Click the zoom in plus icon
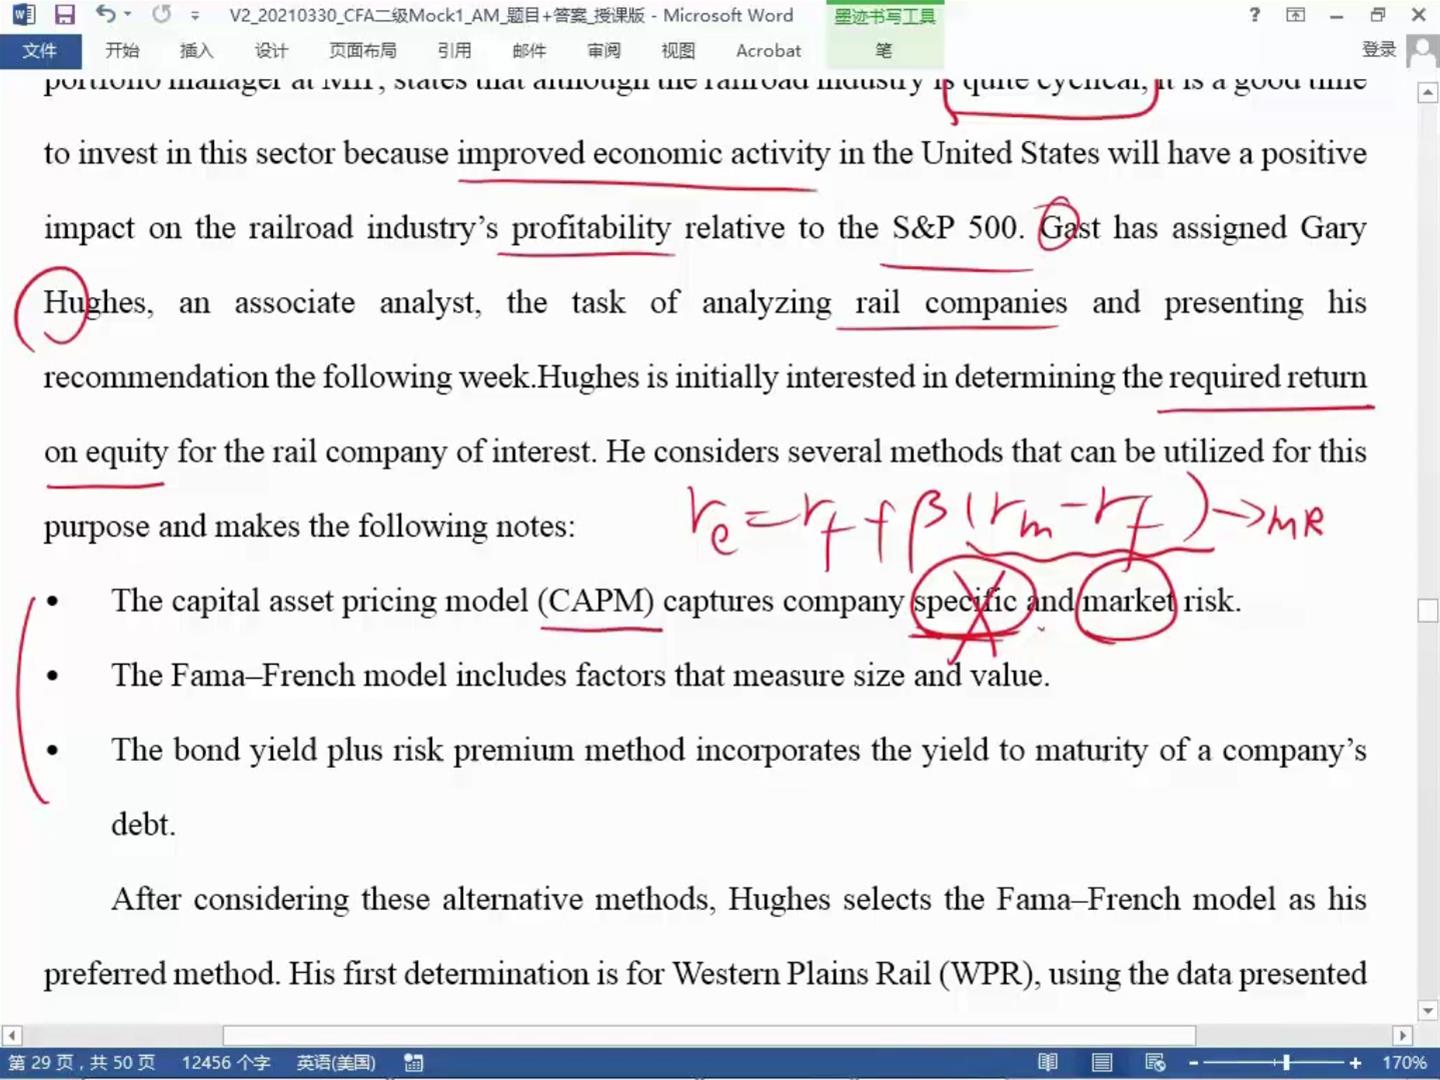The height and width of the screenshot is (1080, 1440). coord(1355,1063)
